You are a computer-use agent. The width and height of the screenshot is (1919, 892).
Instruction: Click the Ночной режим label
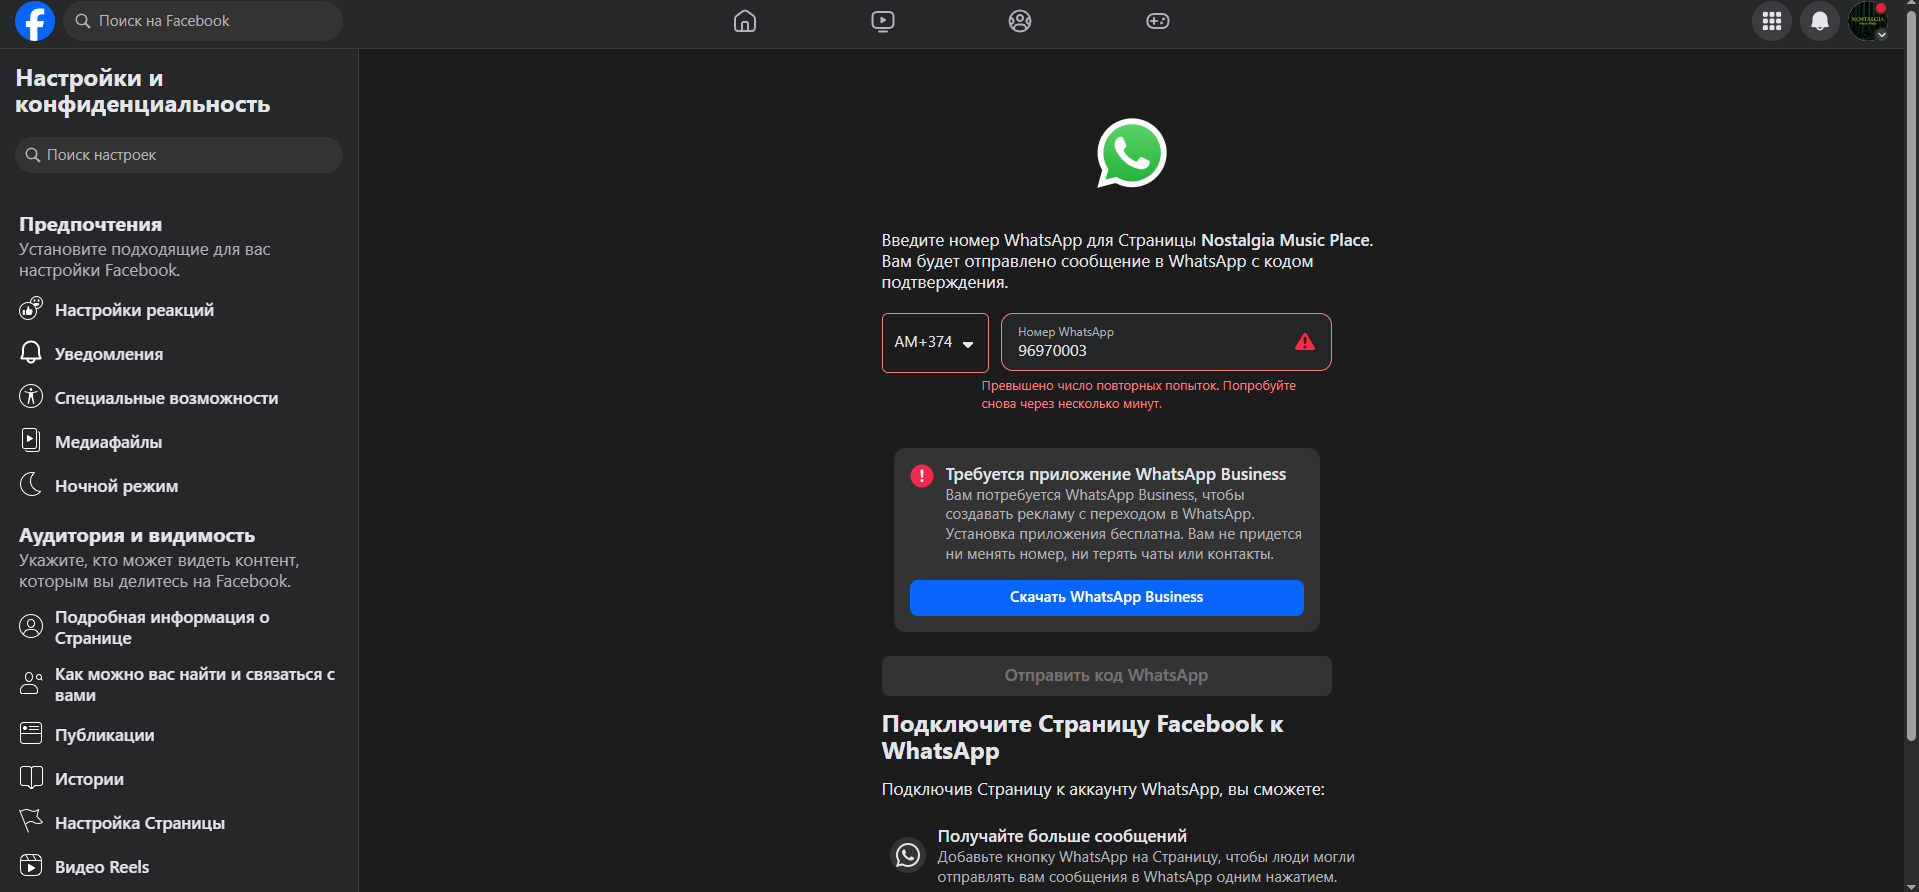[116, 486]
